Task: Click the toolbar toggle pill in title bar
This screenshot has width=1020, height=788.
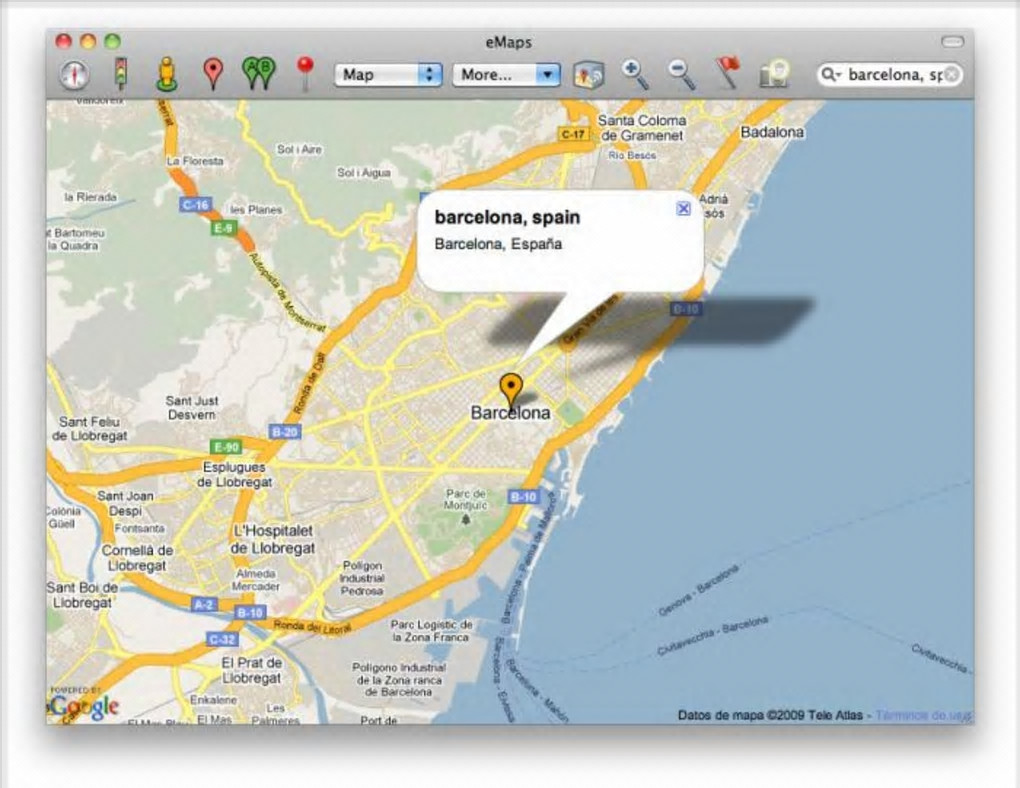Action: (952, 42)
